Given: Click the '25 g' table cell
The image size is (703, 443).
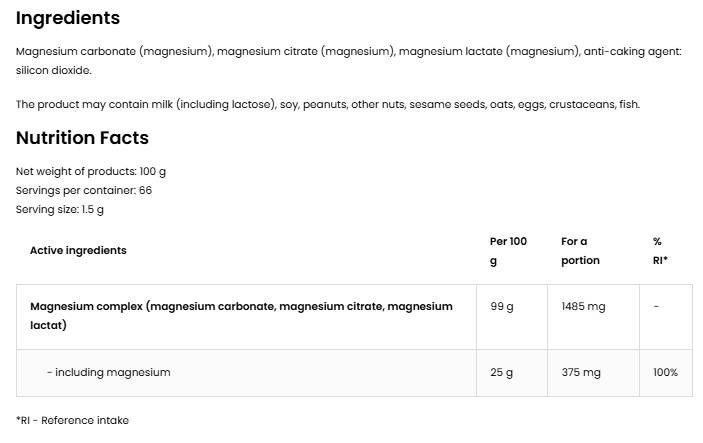Looking at the screenshot, I should coord(502,372).
